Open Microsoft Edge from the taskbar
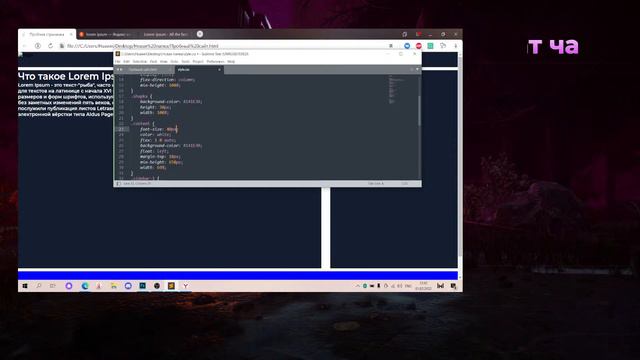 [85, 286]
